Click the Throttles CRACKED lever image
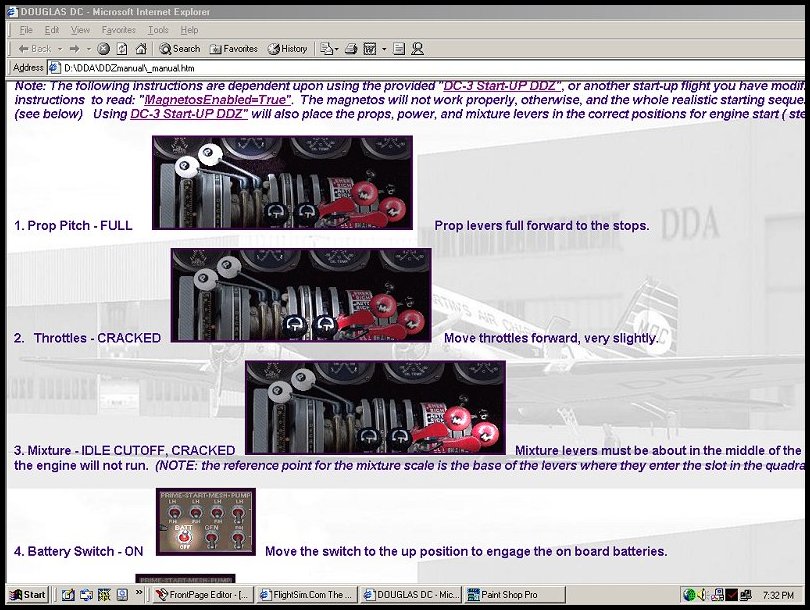 [x=301, y=295]
